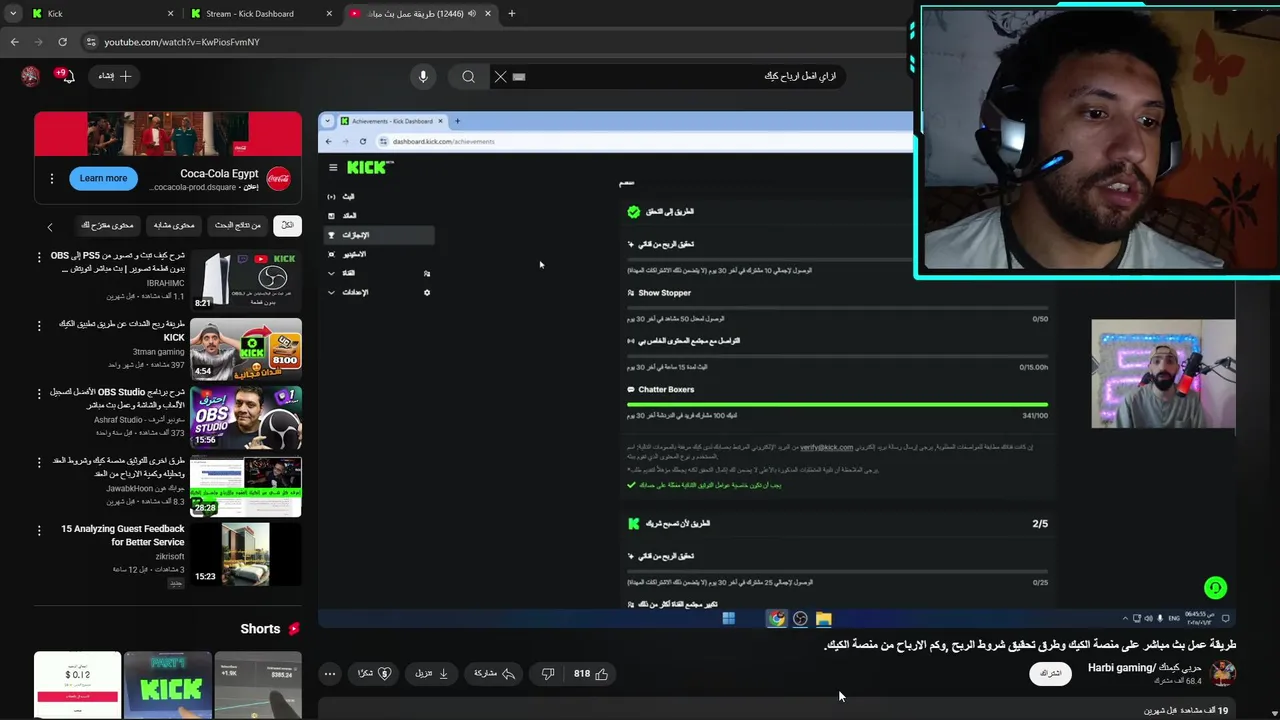
Task: Click green KICK logo in video
Action: [369, 167]
